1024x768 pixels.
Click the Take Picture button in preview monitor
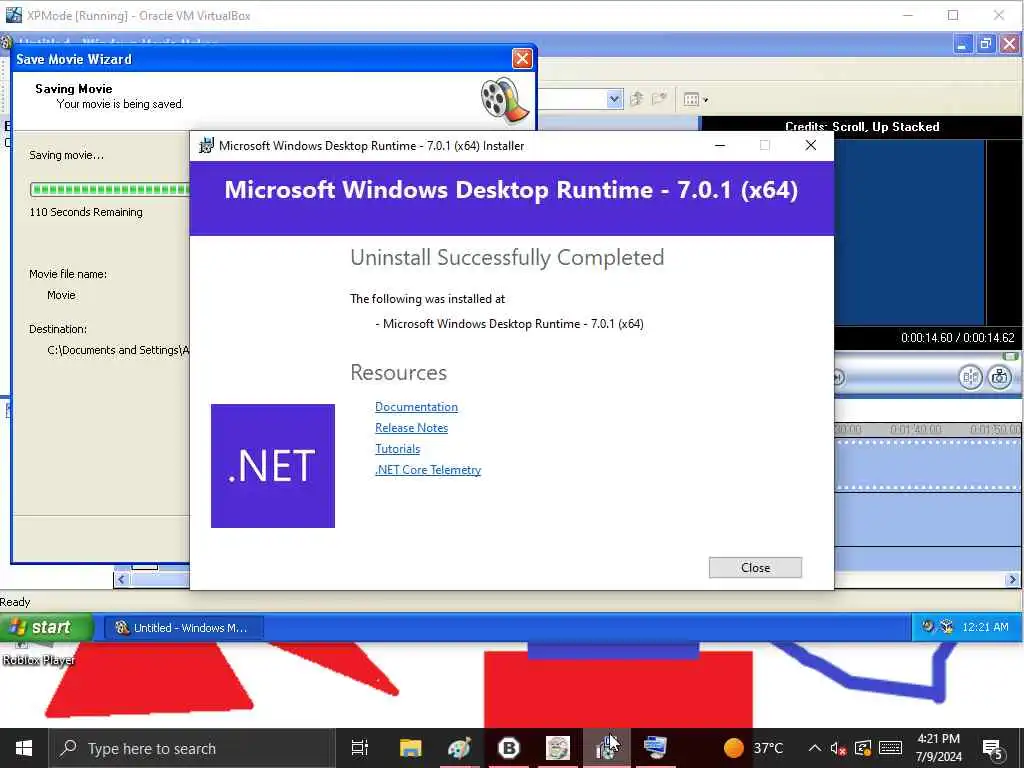999,377
